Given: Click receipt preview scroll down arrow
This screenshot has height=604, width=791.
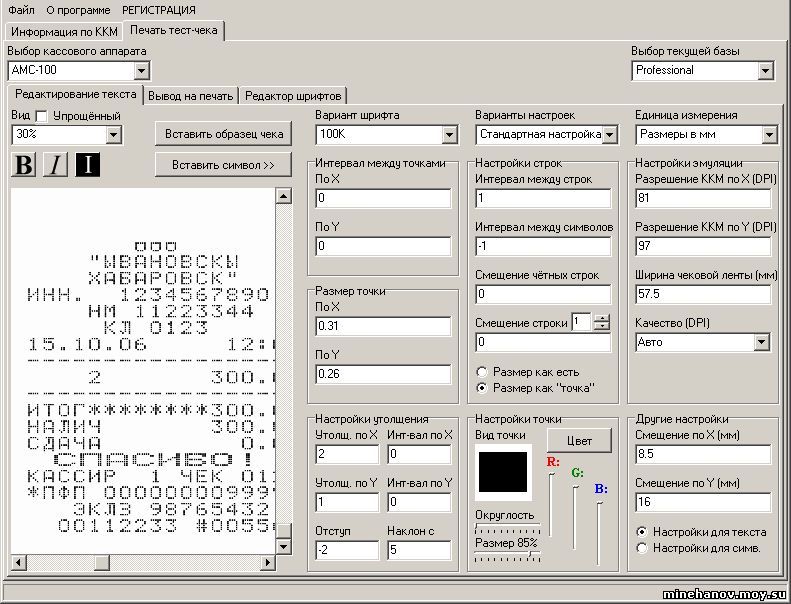Looking at the screenshot, I should (284, 546).
